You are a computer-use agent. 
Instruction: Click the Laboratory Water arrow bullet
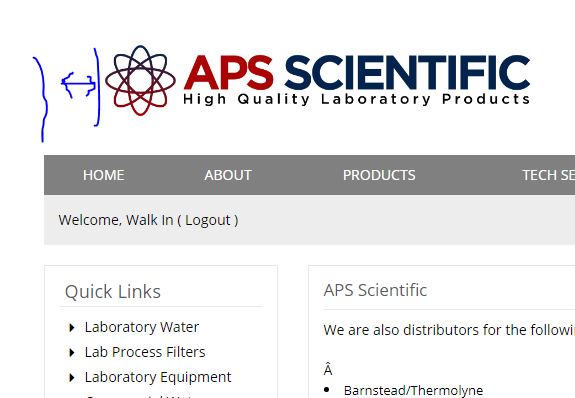tap(72, 328)
